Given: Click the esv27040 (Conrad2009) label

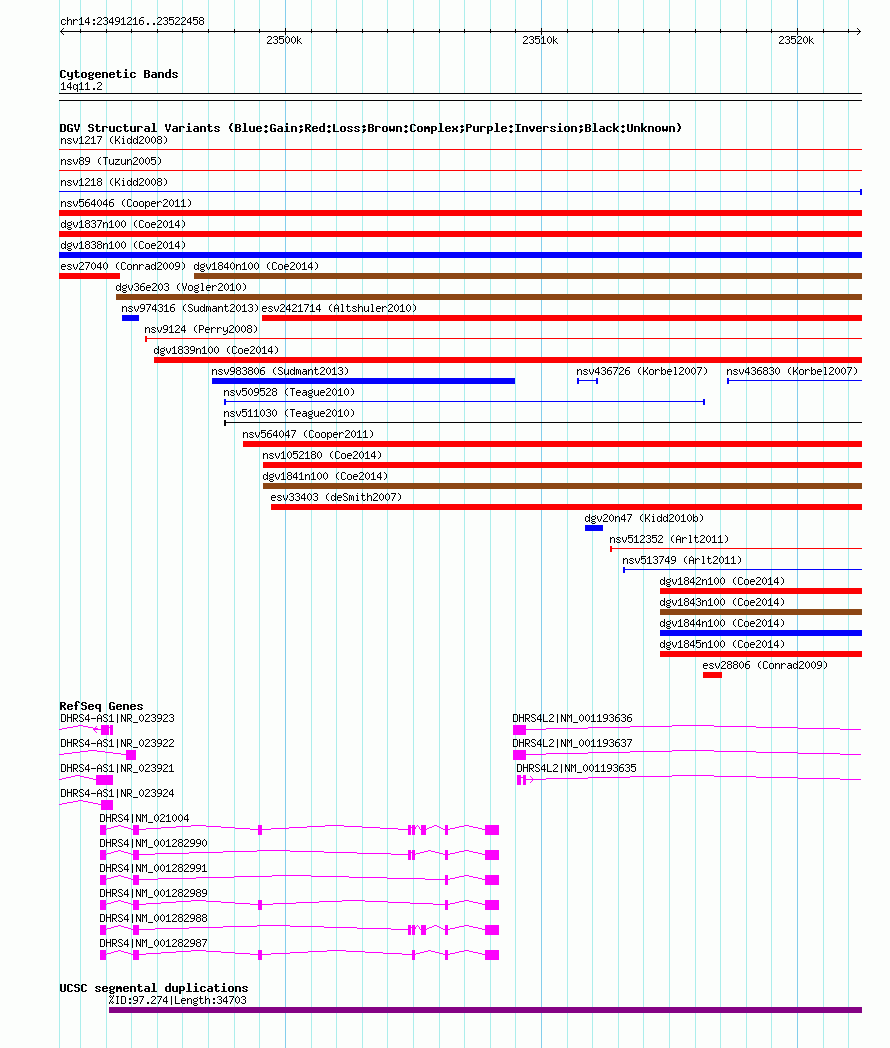Looking at the screenshot, I should 123,266.
